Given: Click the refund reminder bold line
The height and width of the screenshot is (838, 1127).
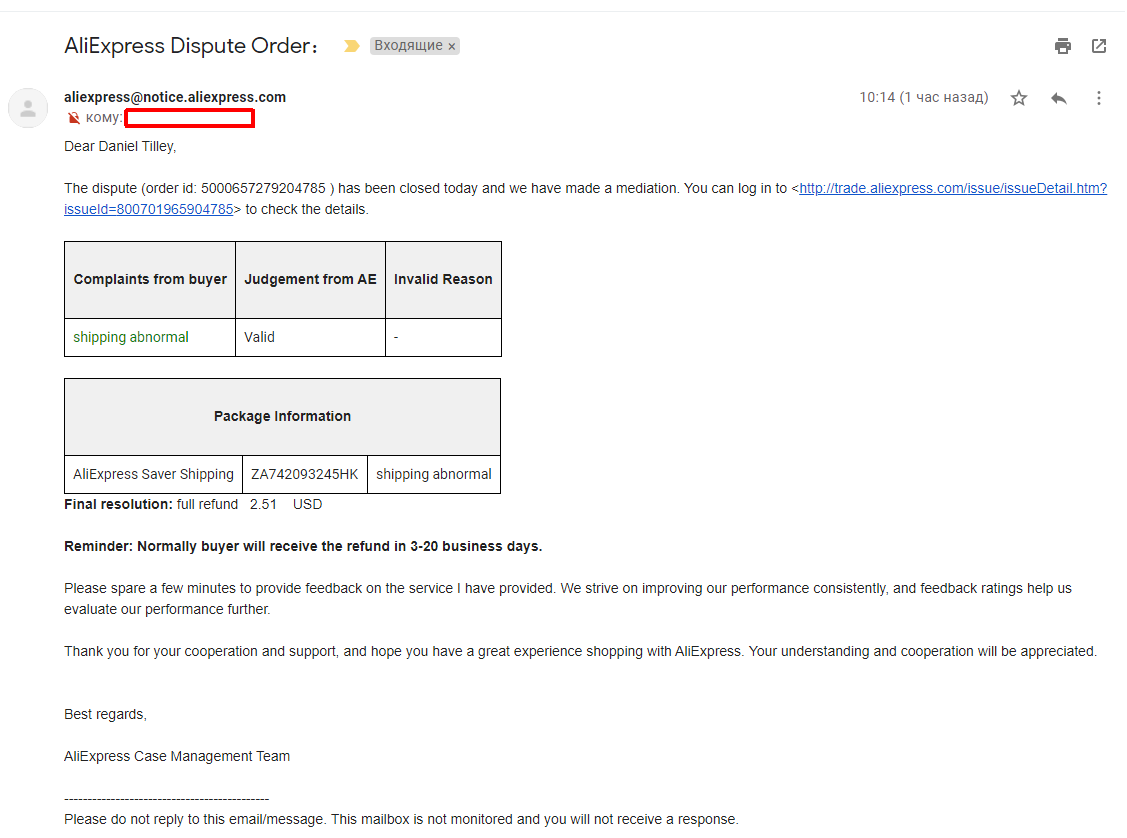Looking at the screenshot, I should [x=303, y=546].
